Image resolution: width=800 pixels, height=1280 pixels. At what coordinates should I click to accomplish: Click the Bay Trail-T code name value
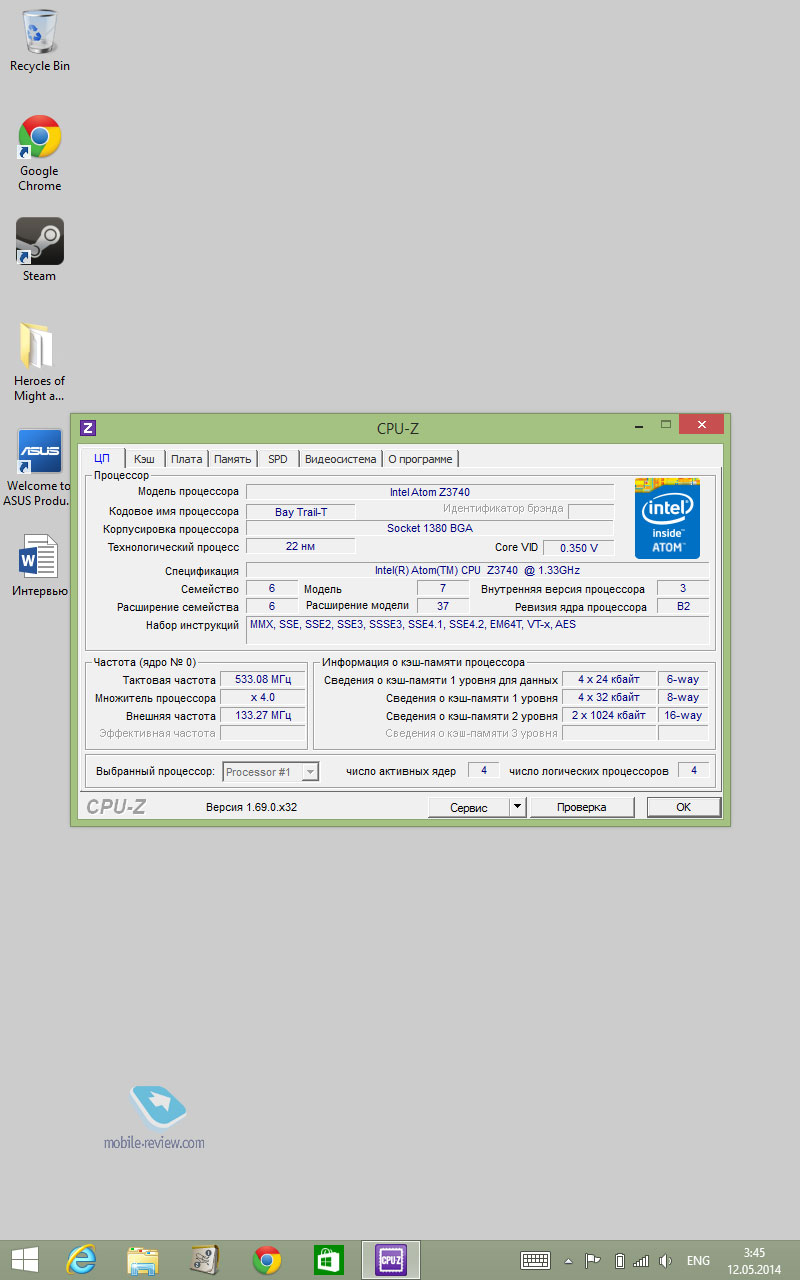300,512
